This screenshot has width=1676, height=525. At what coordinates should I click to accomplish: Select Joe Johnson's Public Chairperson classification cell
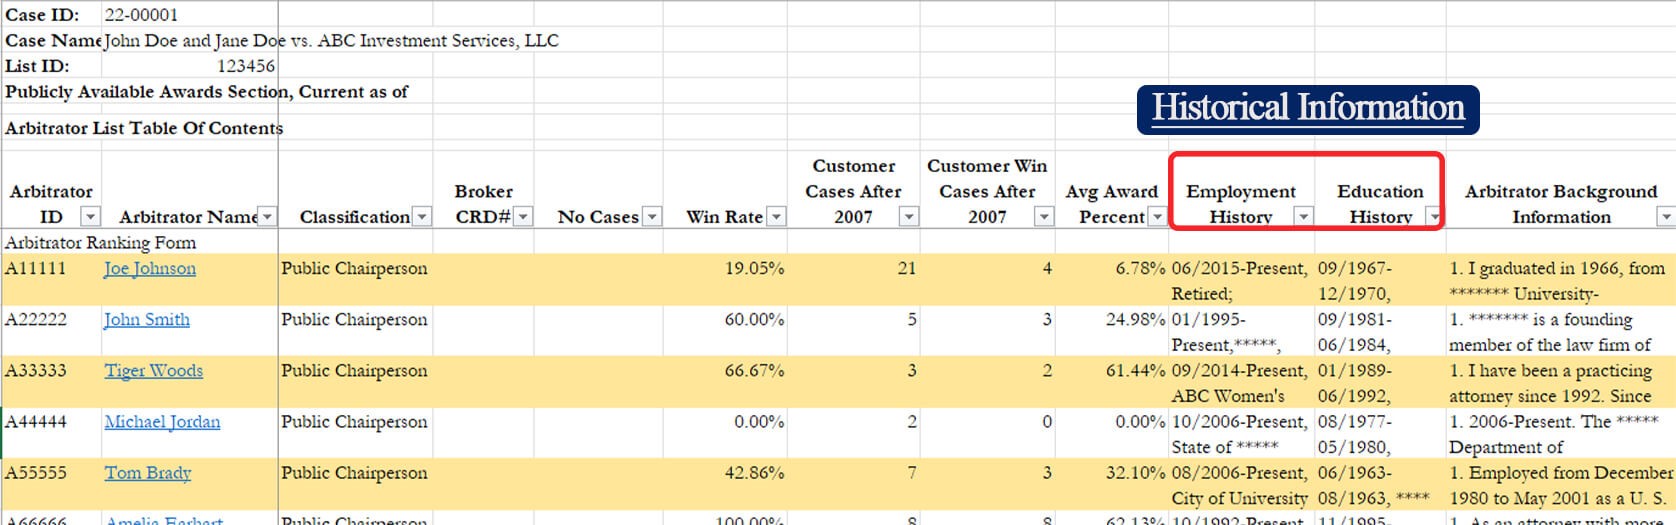pos(355,280)
